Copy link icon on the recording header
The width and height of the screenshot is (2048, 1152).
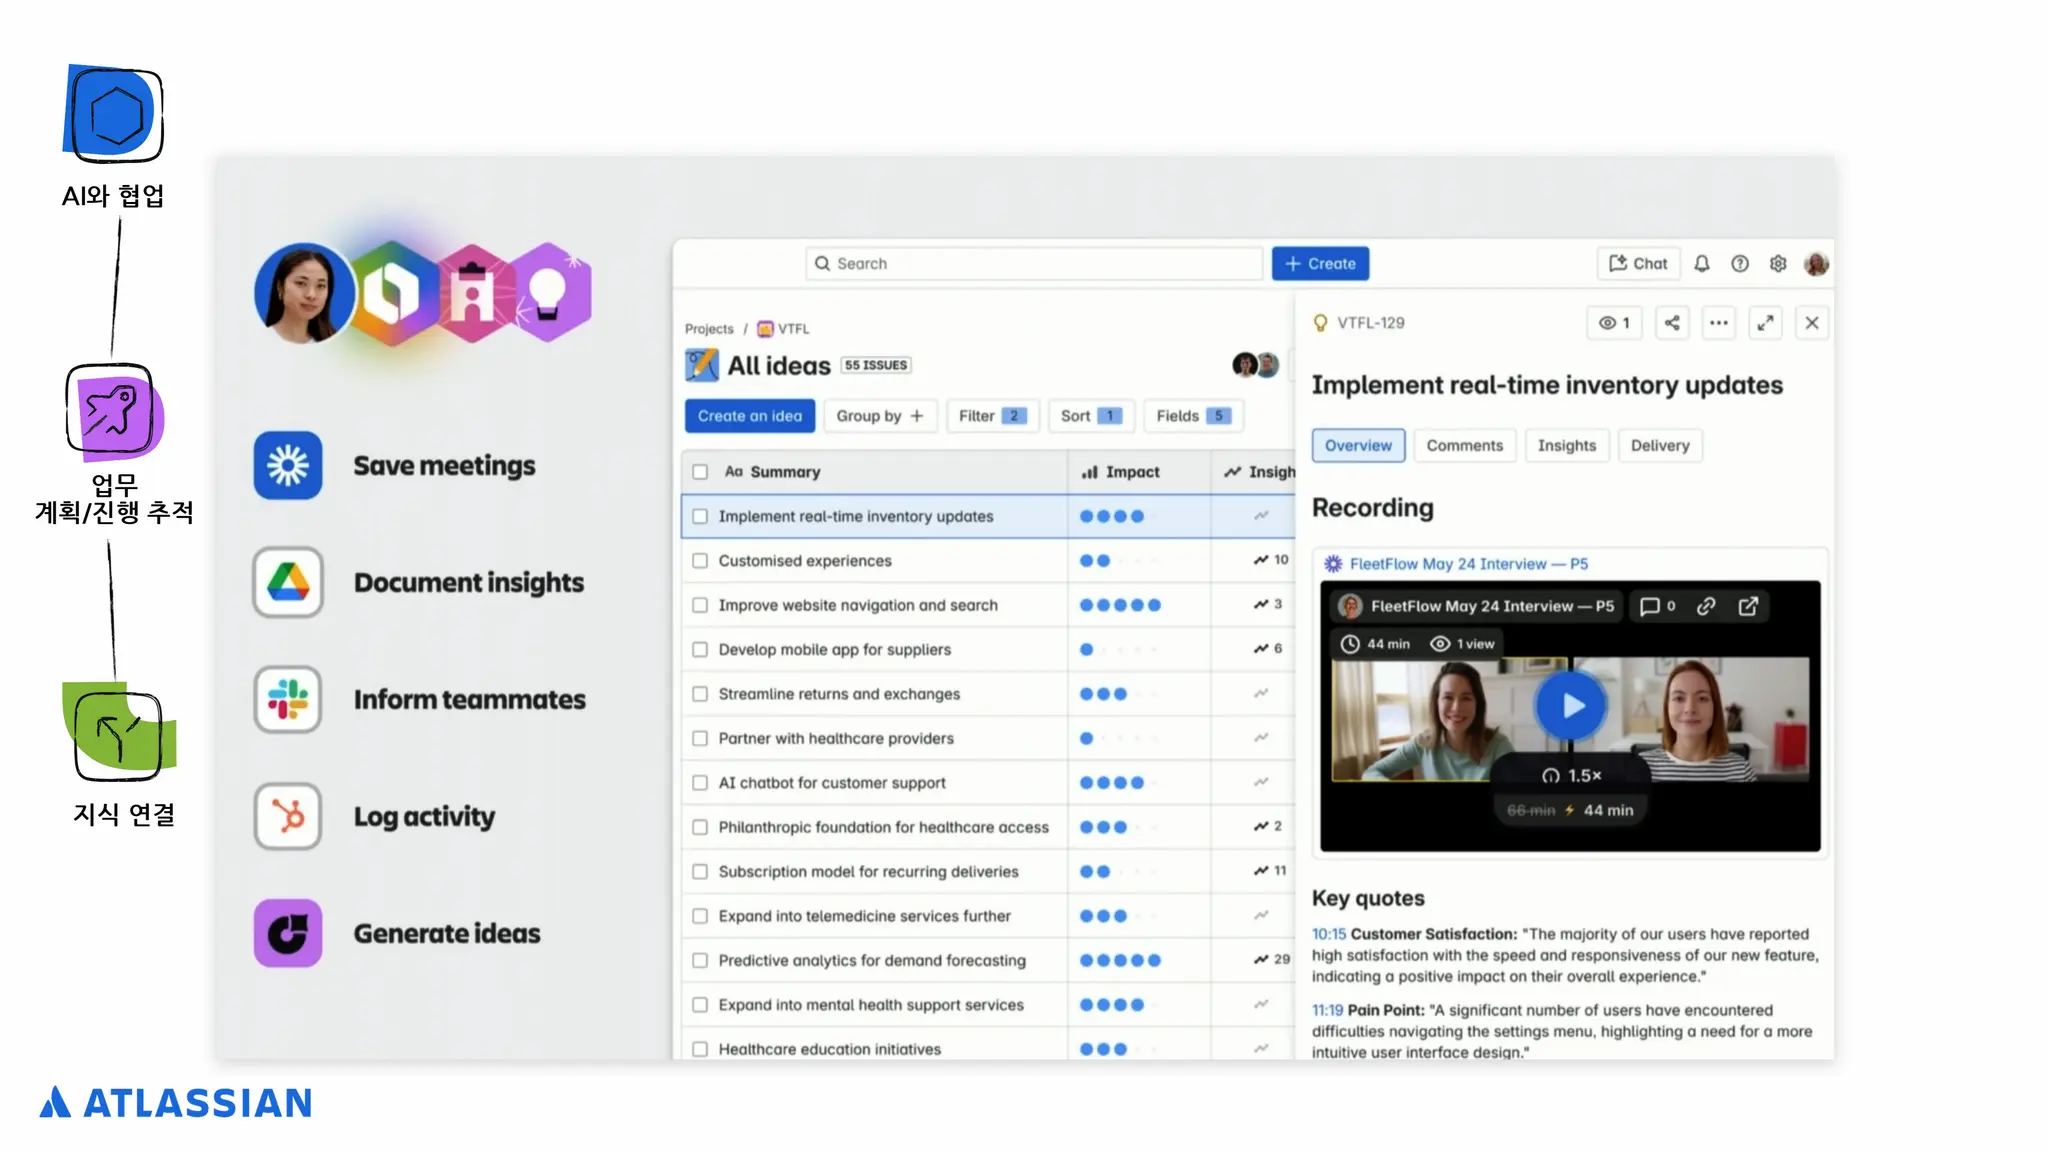(x=1706, y=606)
